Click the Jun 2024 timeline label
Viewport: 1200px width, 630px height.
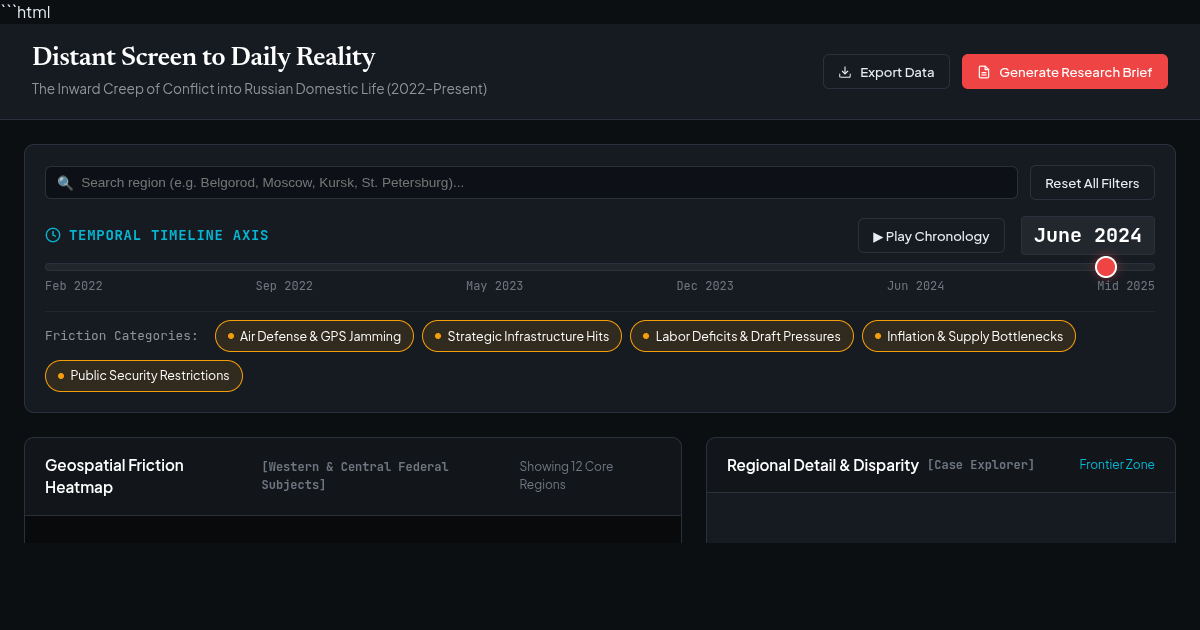tap(916, 286)
